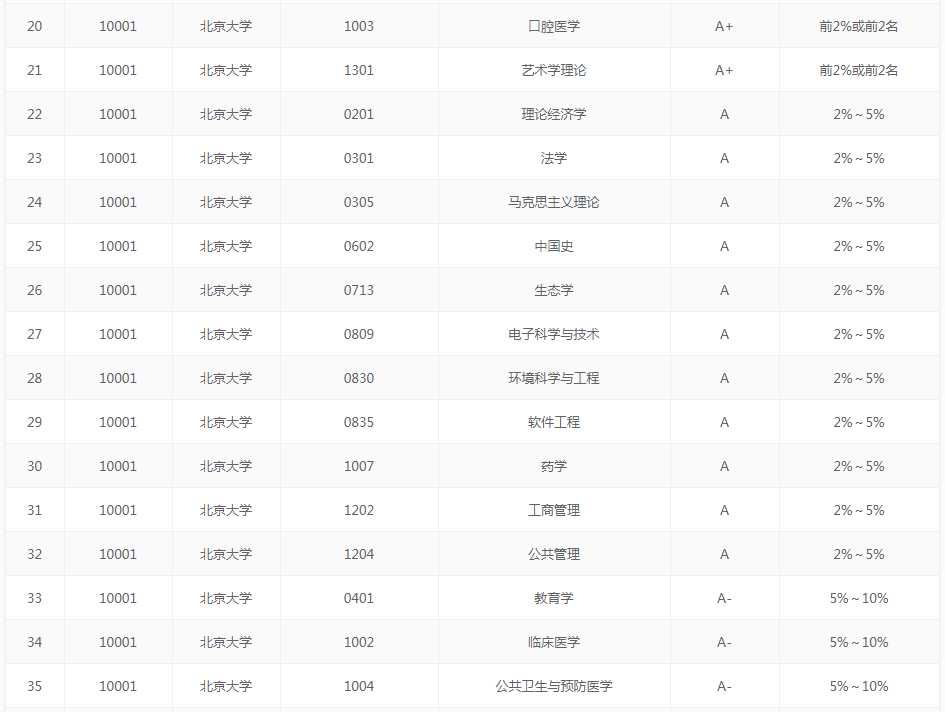
Task: Select subject code 1204
Action: pos(359,554)
